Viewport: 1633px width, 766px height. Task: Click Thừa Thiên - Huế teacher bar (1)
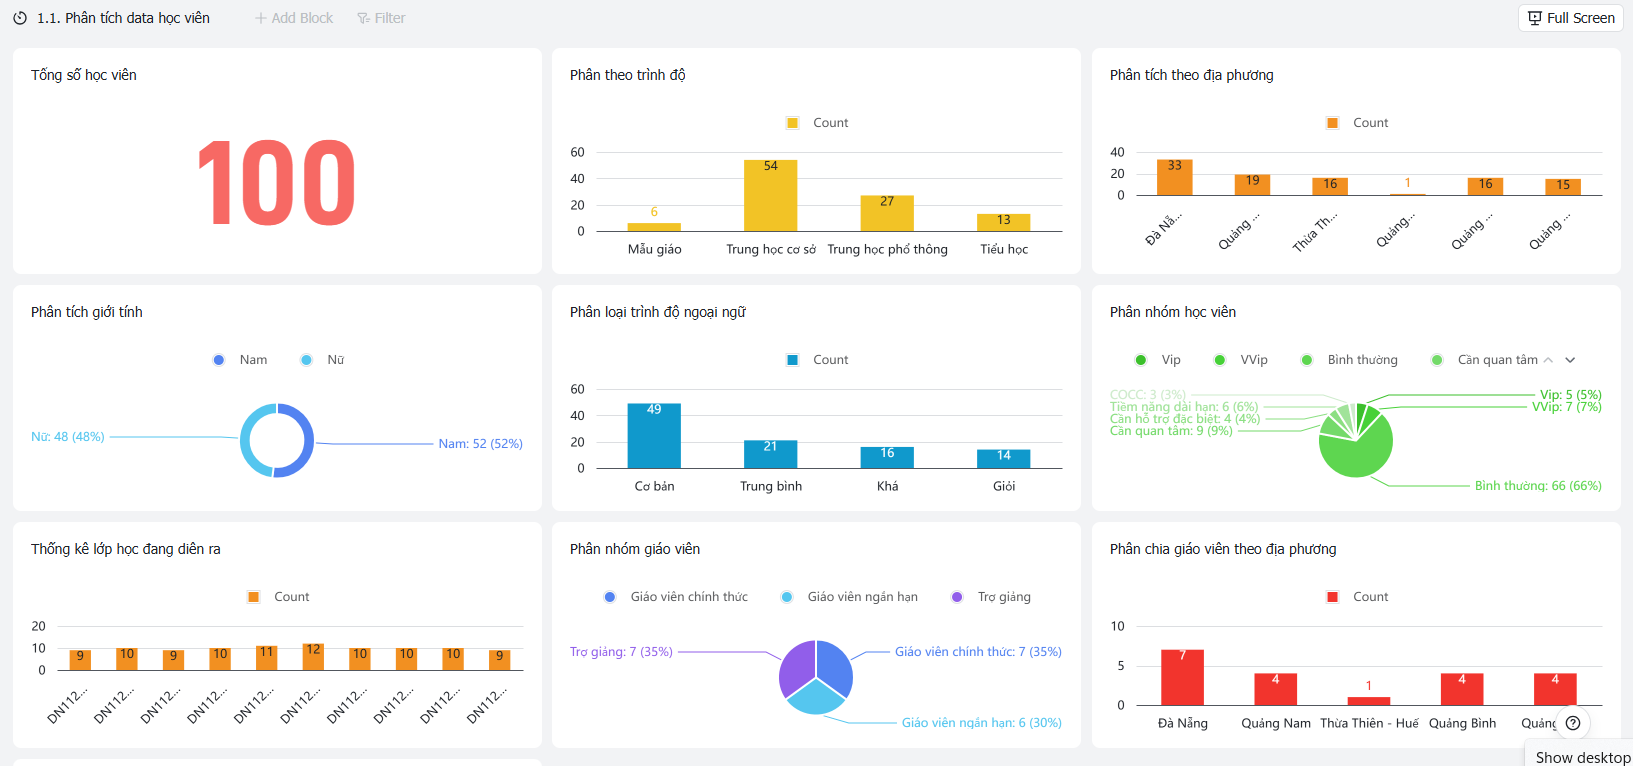[x=1369, y=701]
